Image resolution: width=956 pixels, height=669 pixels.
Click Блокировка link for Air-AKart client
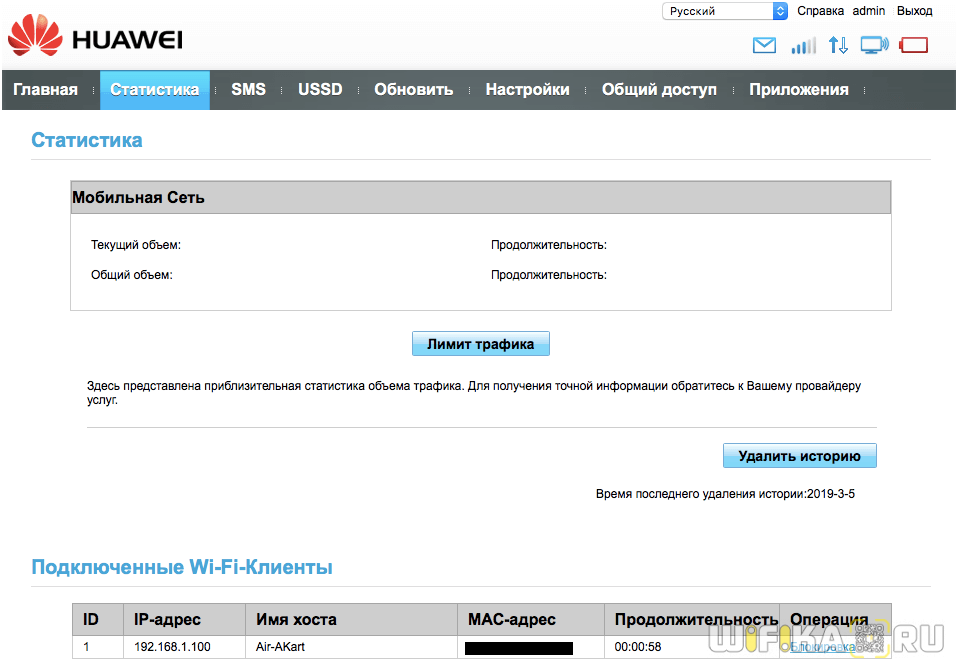pos(822,647)
